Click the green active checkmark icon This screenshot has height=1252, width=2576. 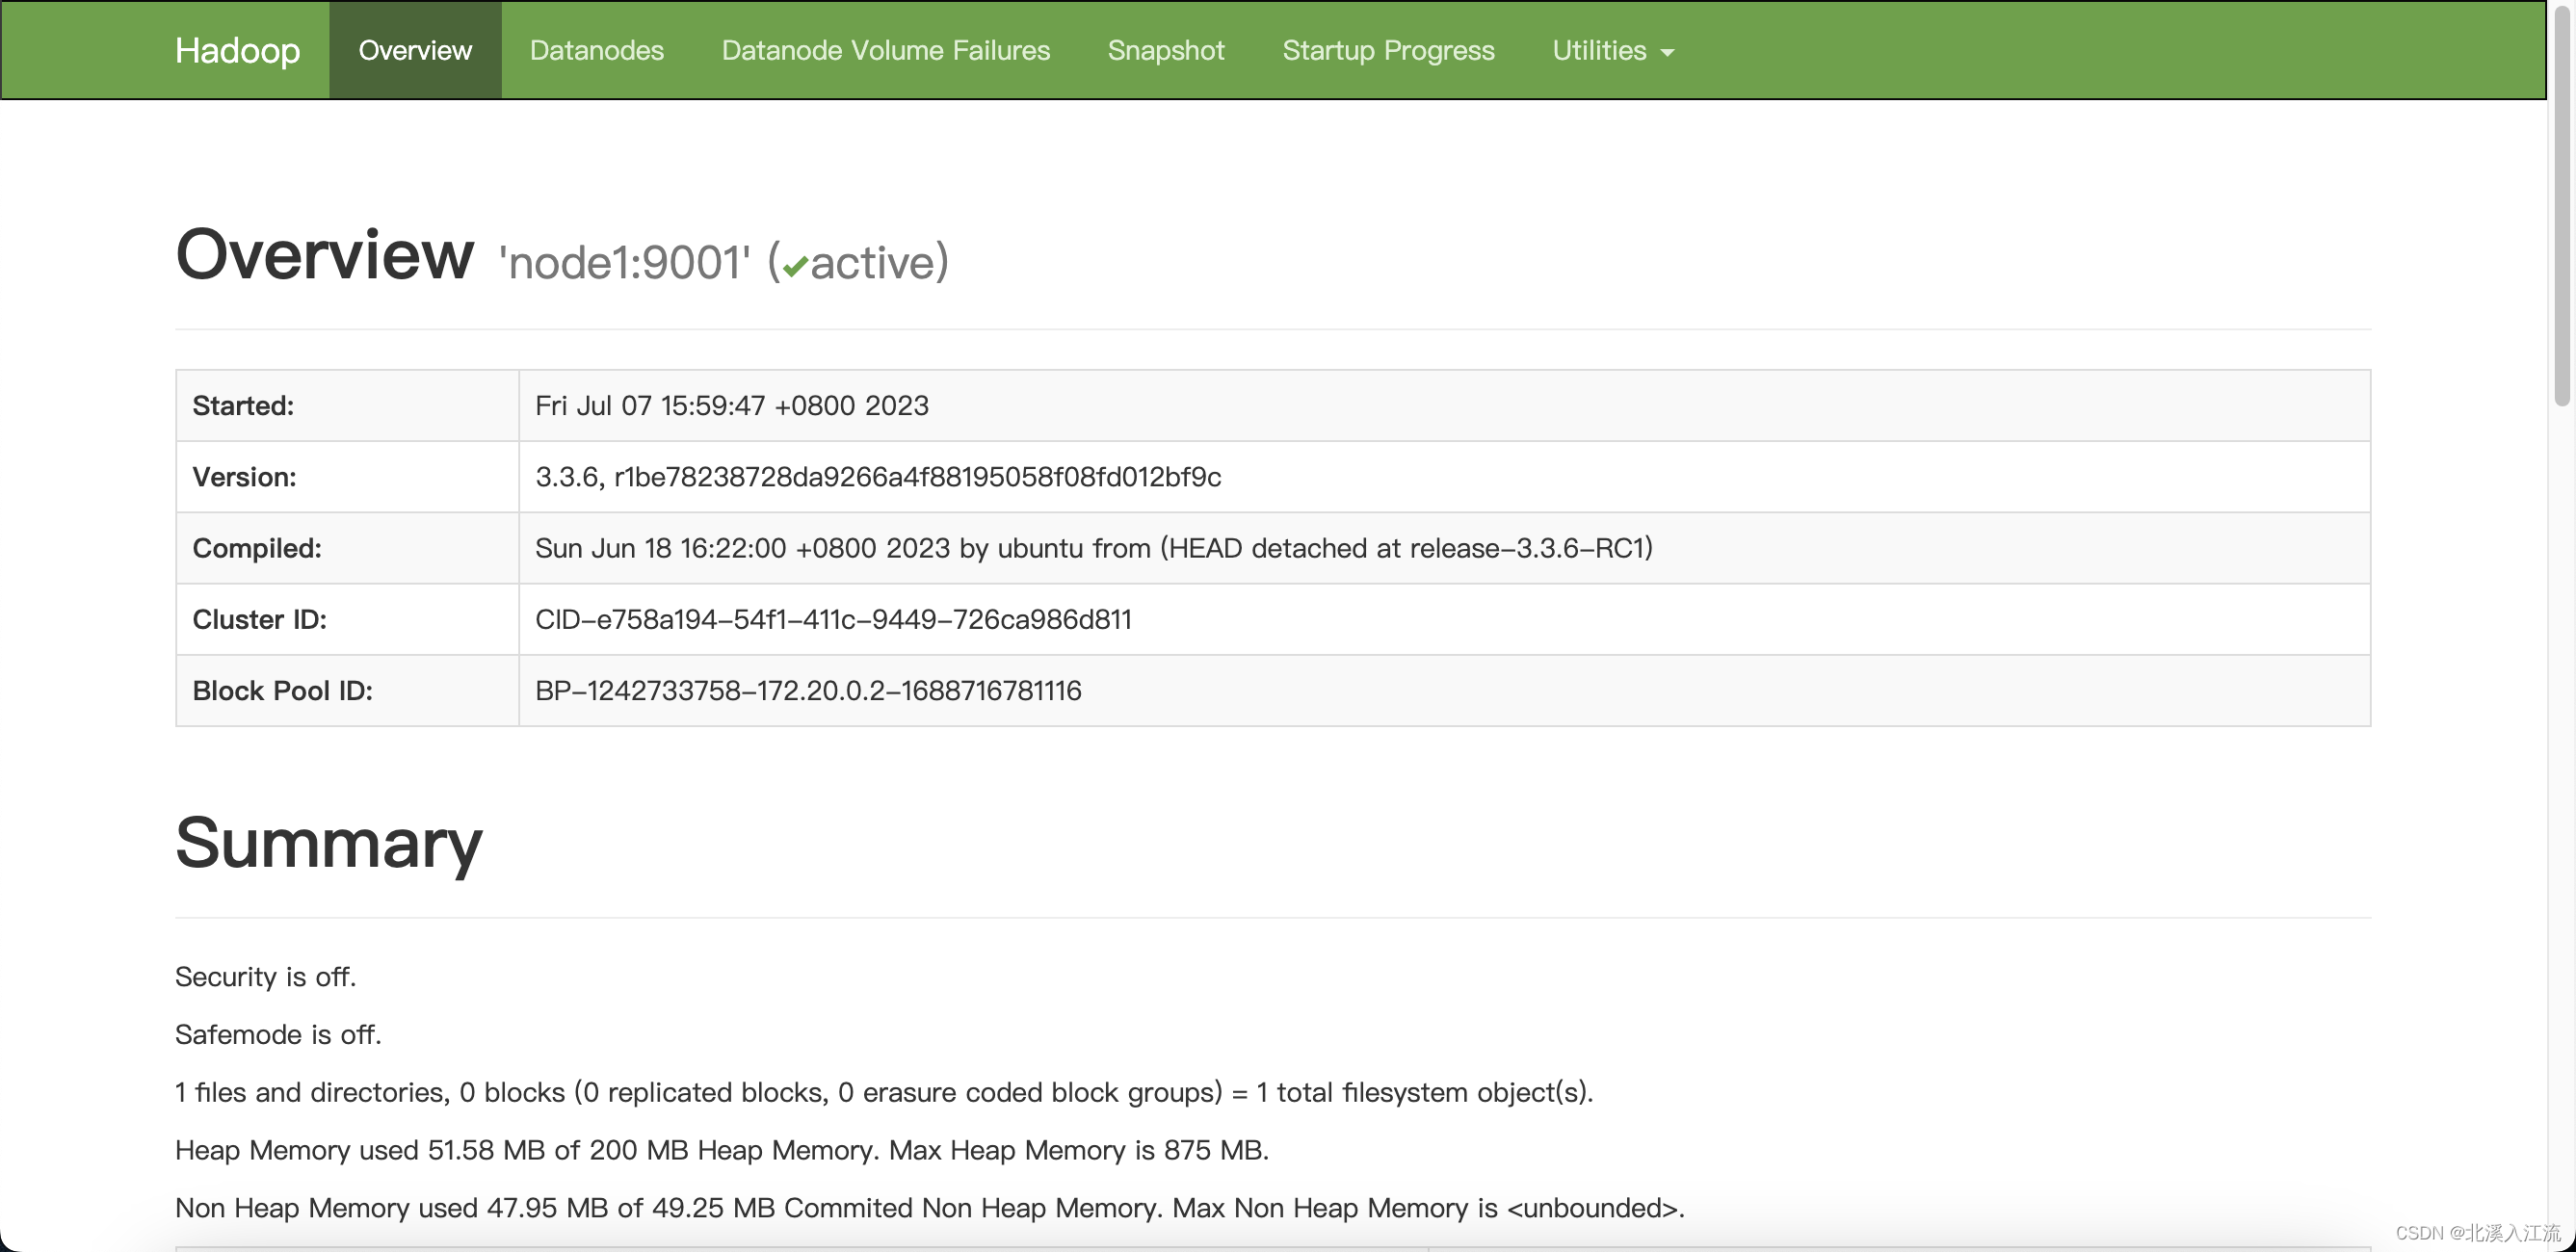point(795,266)
